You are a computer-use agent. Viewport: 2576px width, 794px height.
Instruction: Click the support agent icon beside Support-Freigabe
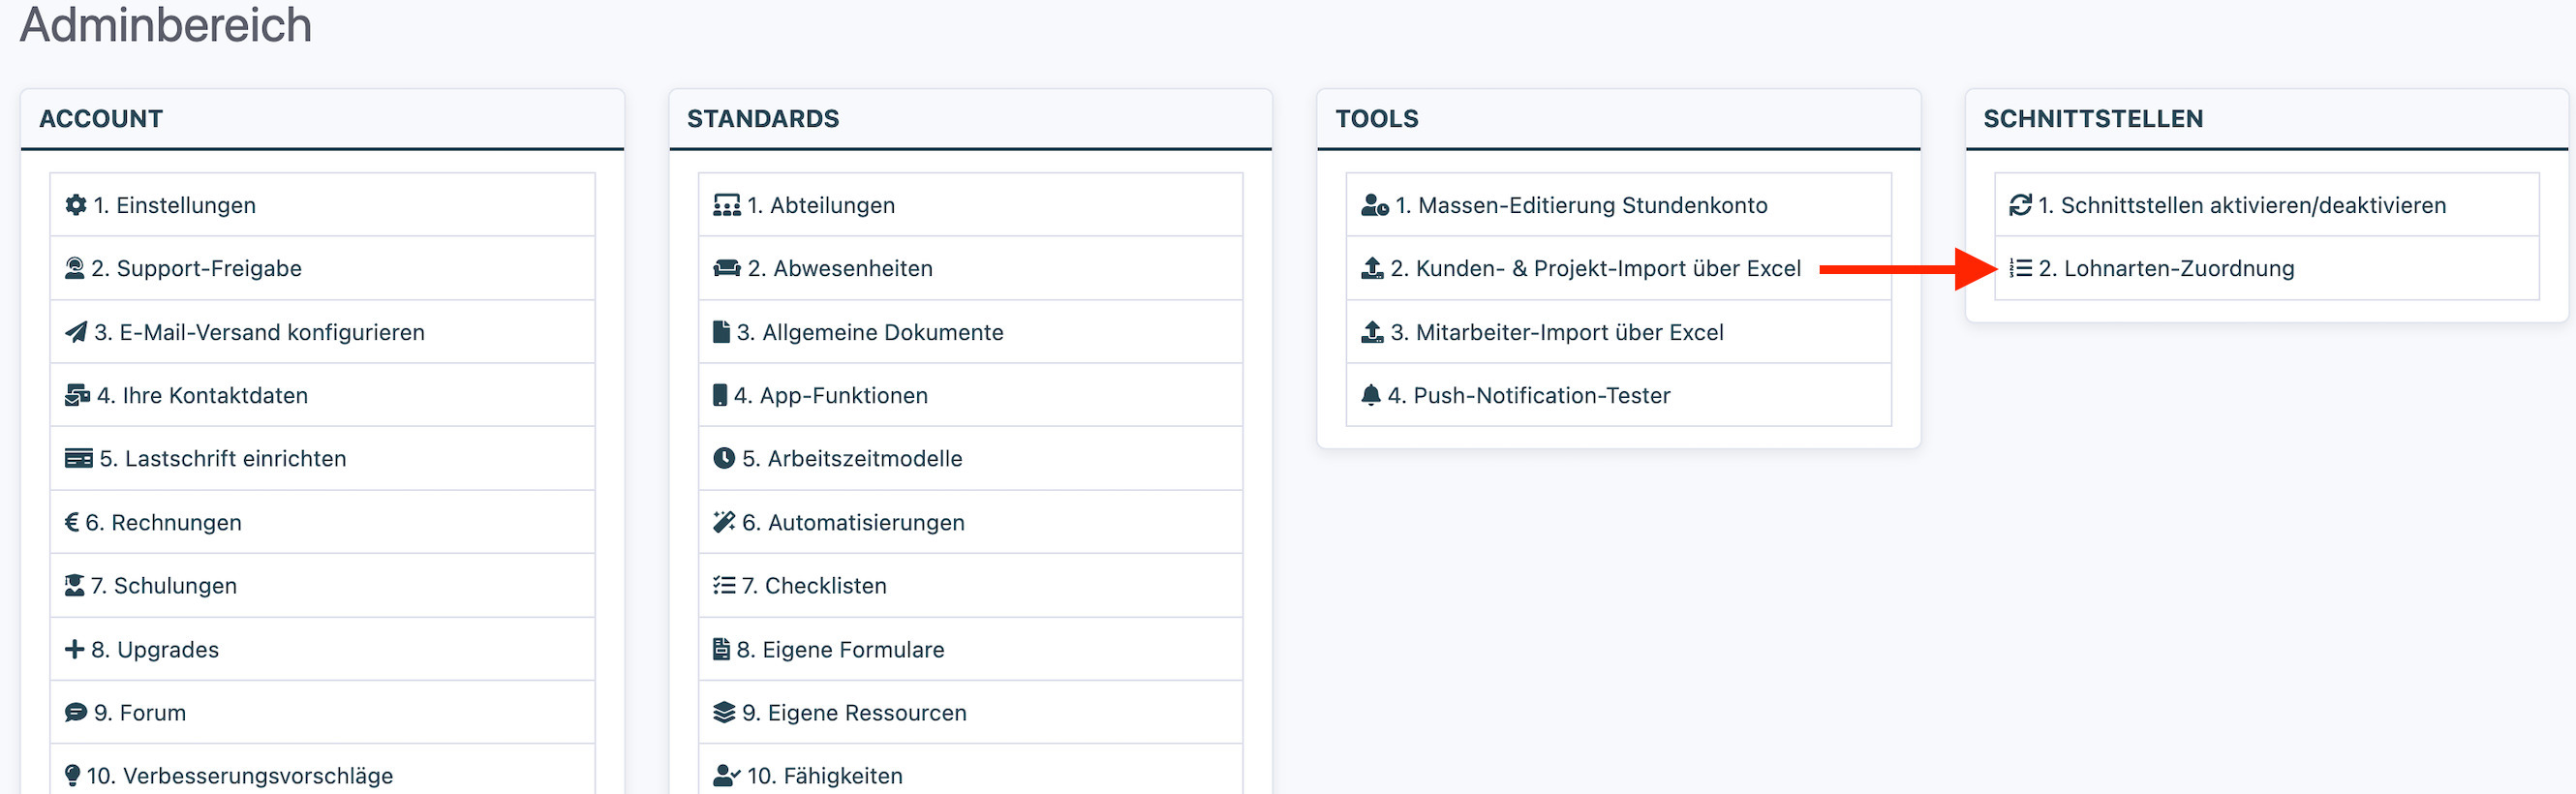coord(75,268)
